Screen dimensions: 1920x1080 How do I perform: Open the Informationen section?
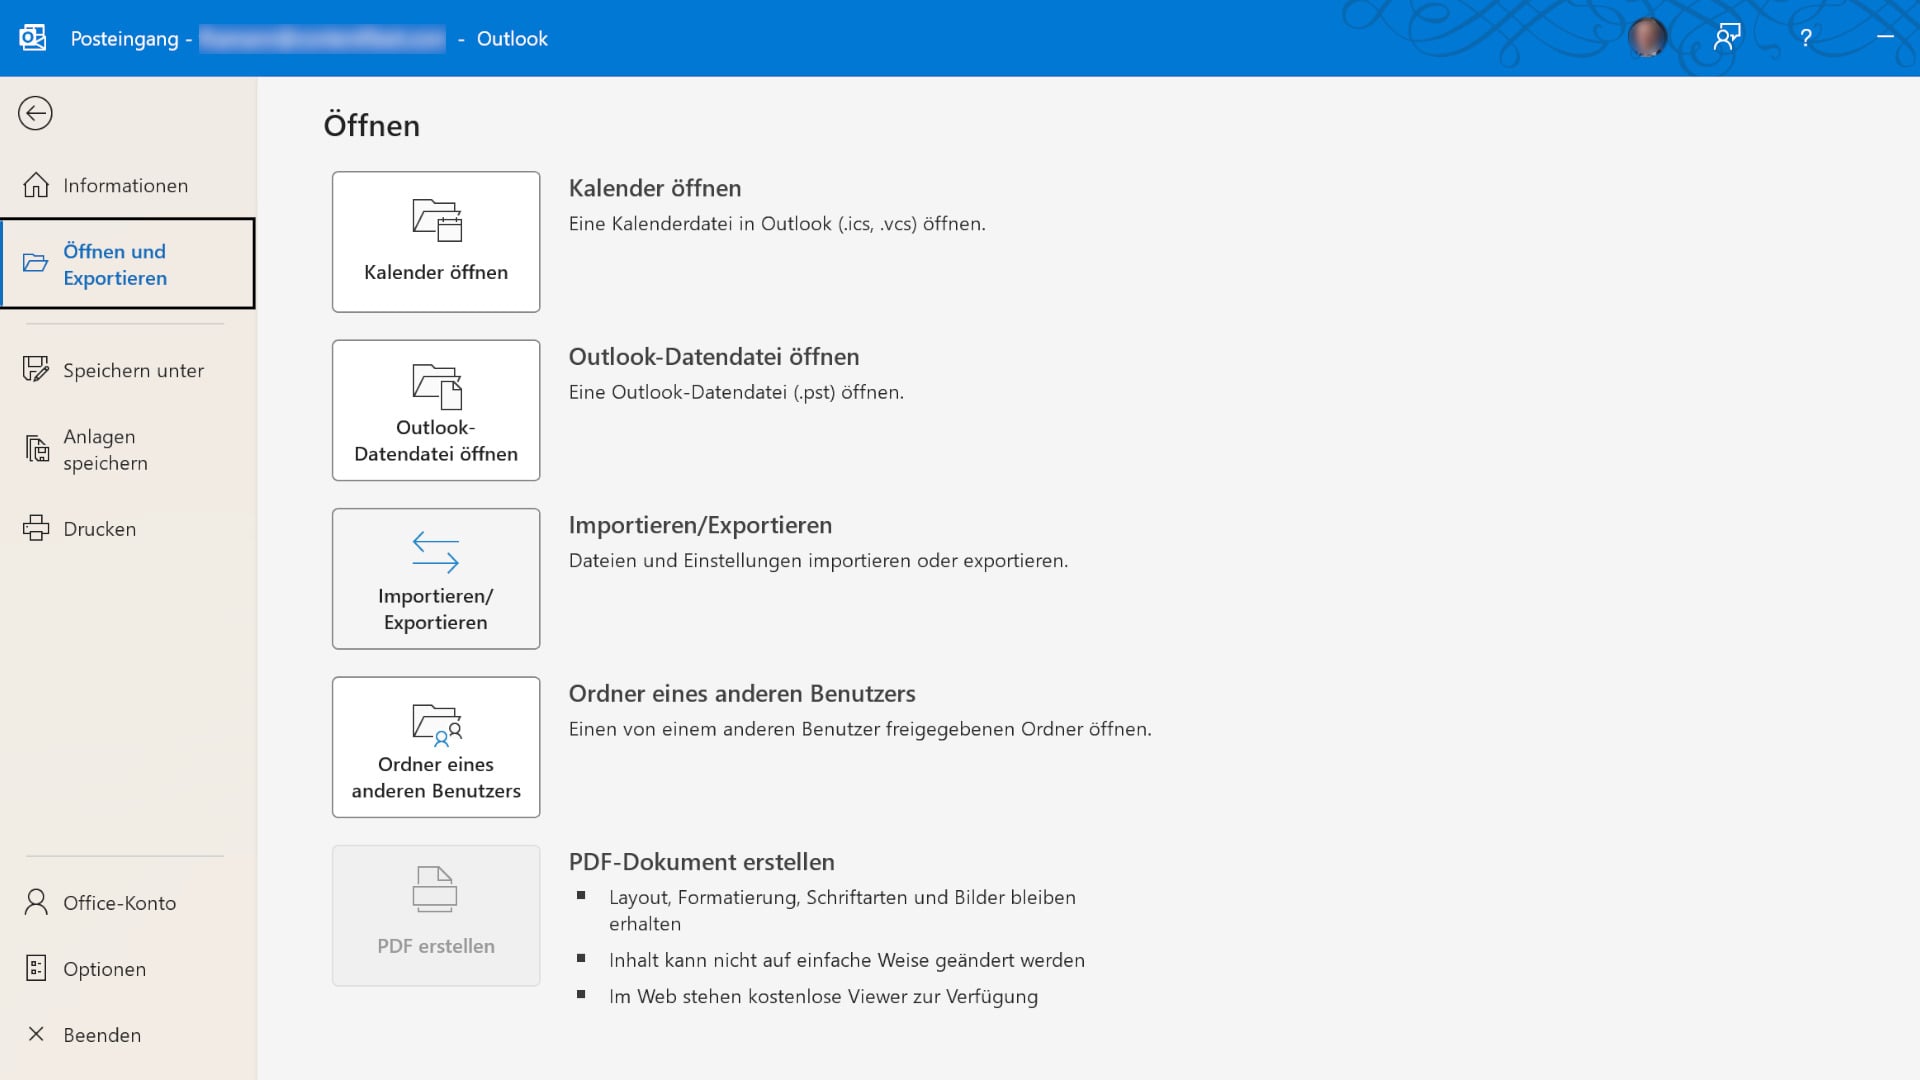(x=128, y=185)
